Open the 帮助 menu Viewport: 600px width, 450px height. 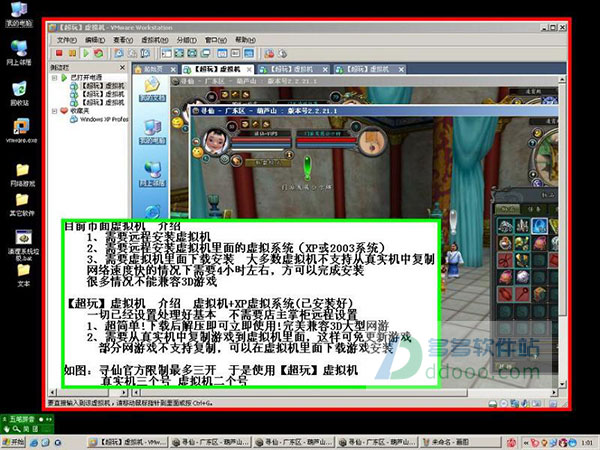click(x=245, y=40)
